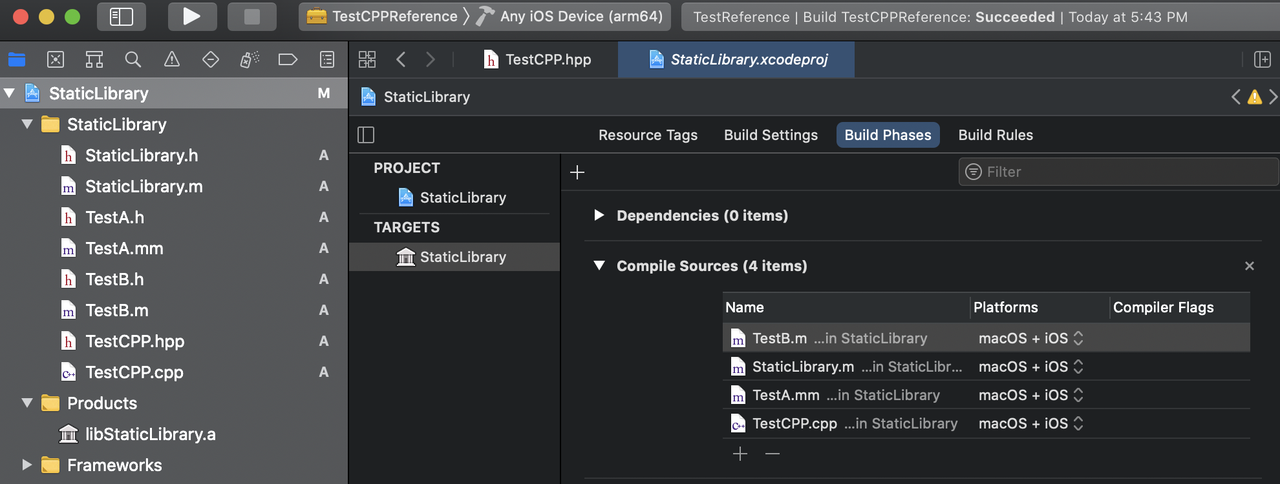
Task: Open the related items grid icon
Action: pyautogui.click(x=367, y=59)
